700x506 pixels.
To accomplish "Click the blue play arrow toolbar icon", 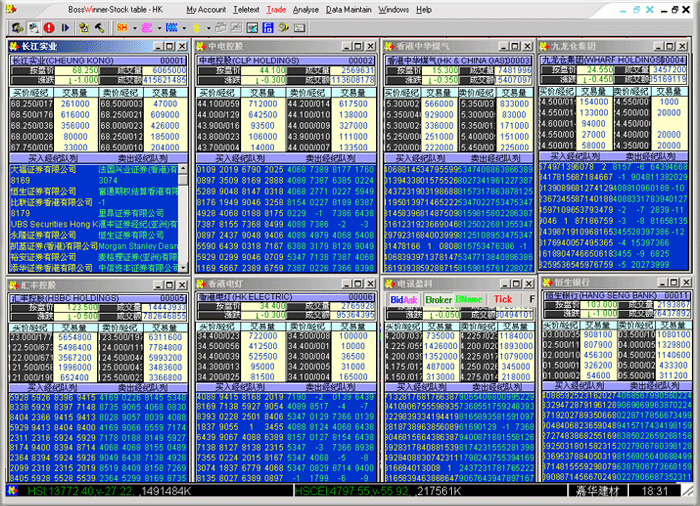I will coord(65,28).
